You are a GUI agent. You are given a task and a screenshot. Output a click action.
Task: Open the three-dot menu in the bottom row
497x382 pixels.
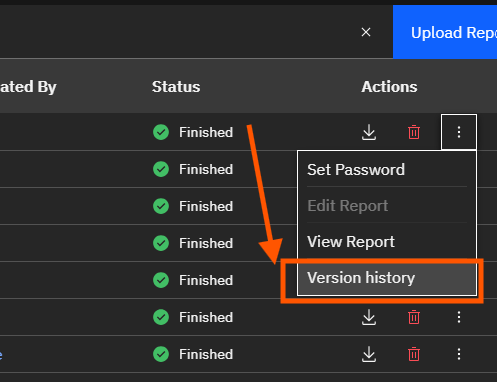(459, 354)
